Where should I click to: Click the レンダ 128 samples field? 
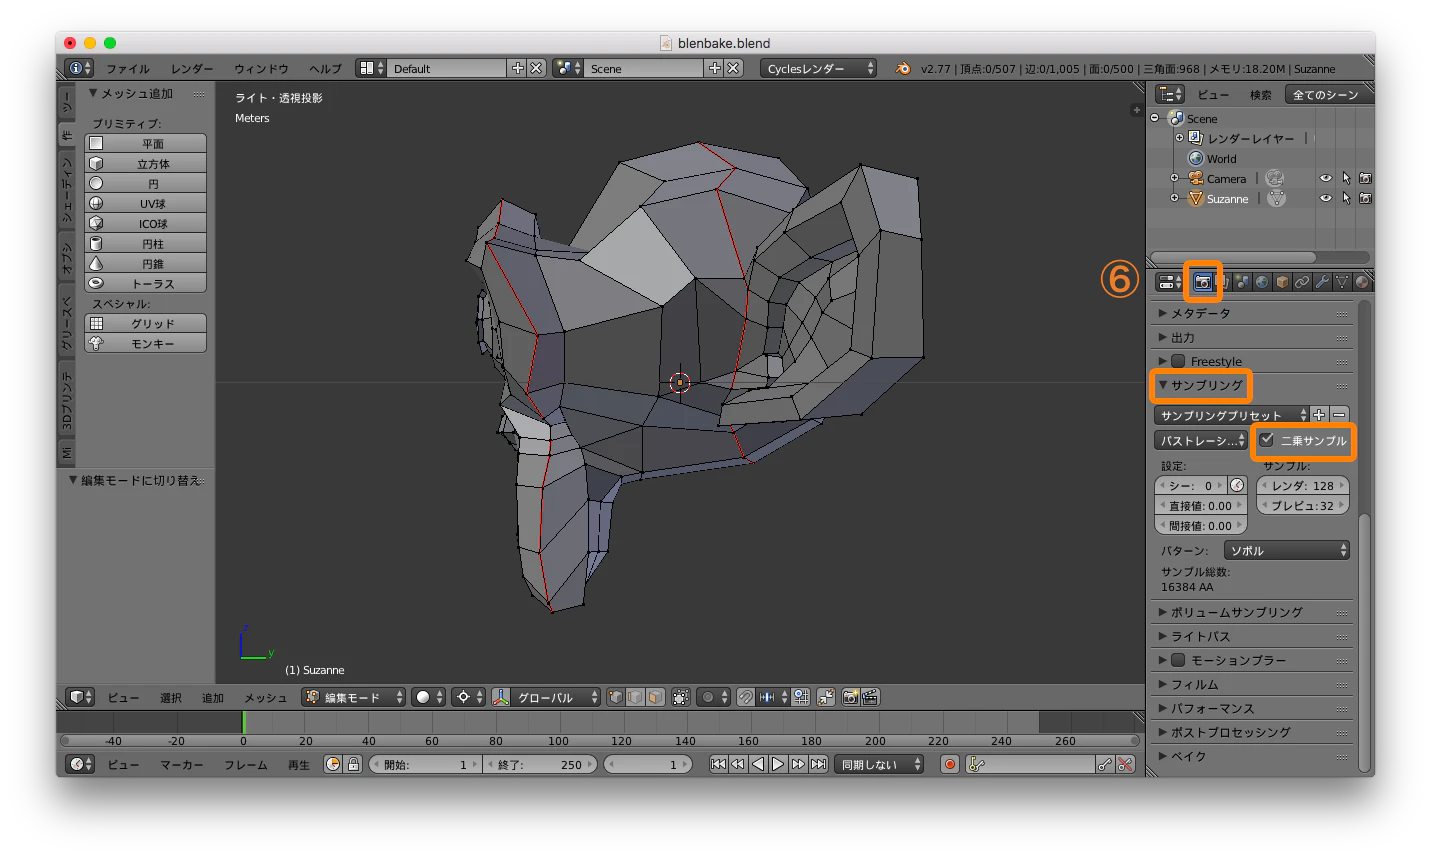coord(1303,485)
